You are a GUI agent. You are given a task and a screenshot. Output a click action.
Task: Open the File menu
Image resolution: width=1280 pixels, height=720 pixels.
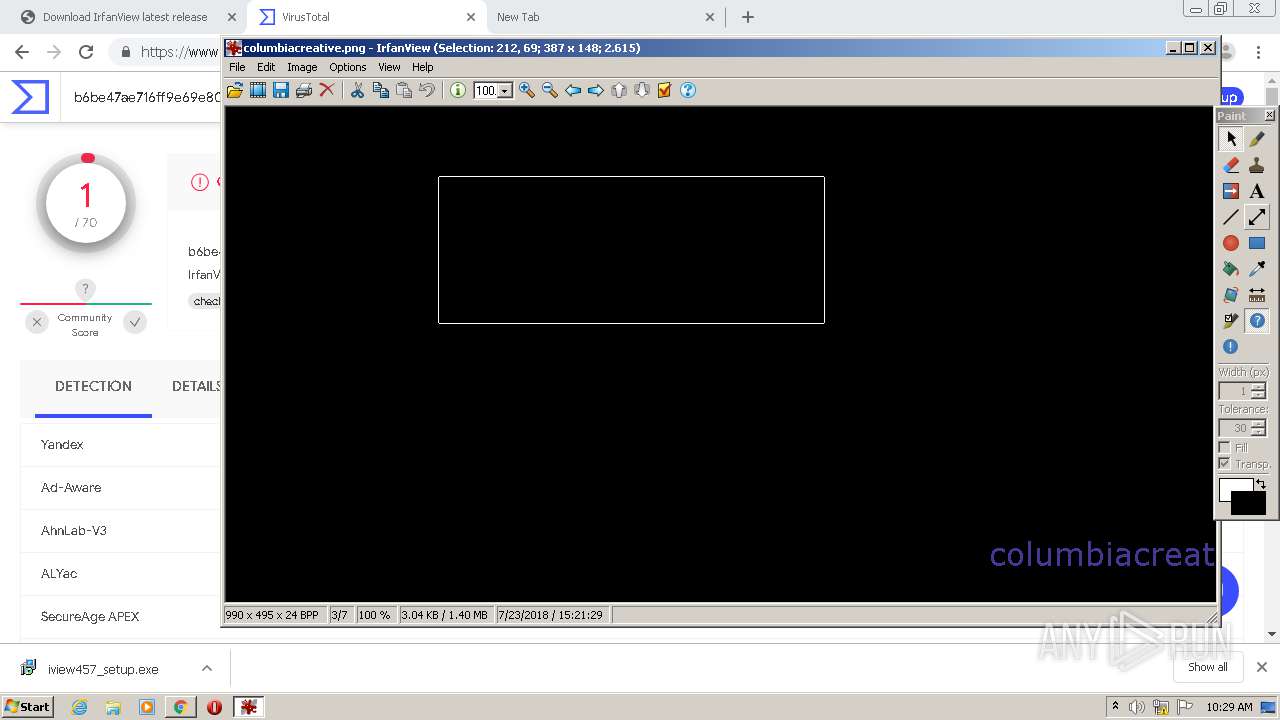pyautogui.click(x=237, y=67)
